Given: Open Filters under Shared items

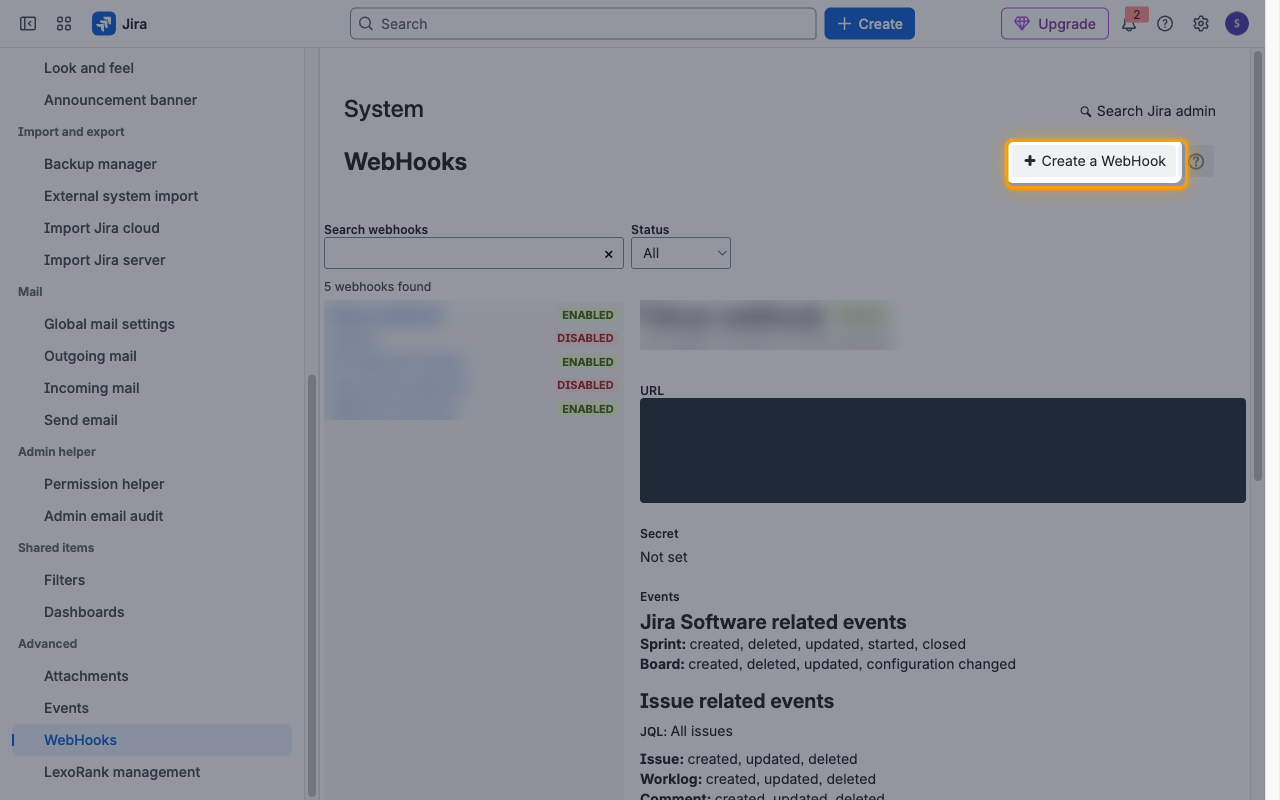Looking at the screenshot, I should coord(65,580).
